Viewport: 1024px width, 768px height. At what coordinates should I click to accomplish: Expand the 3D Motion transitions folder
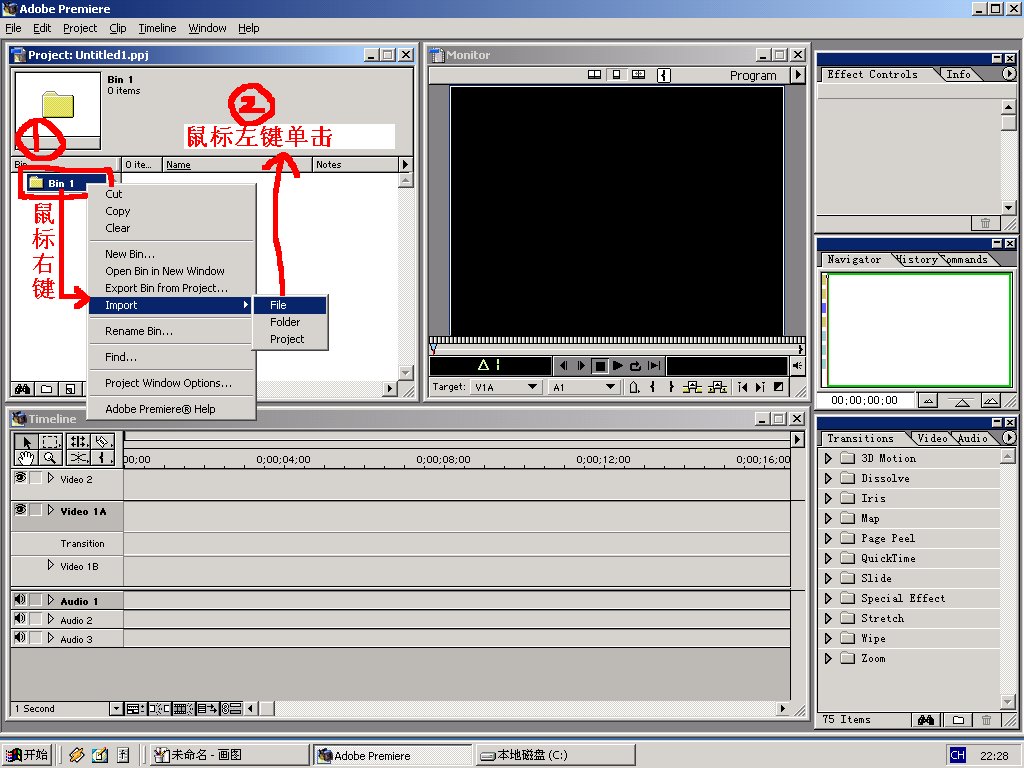coord(829,458)
